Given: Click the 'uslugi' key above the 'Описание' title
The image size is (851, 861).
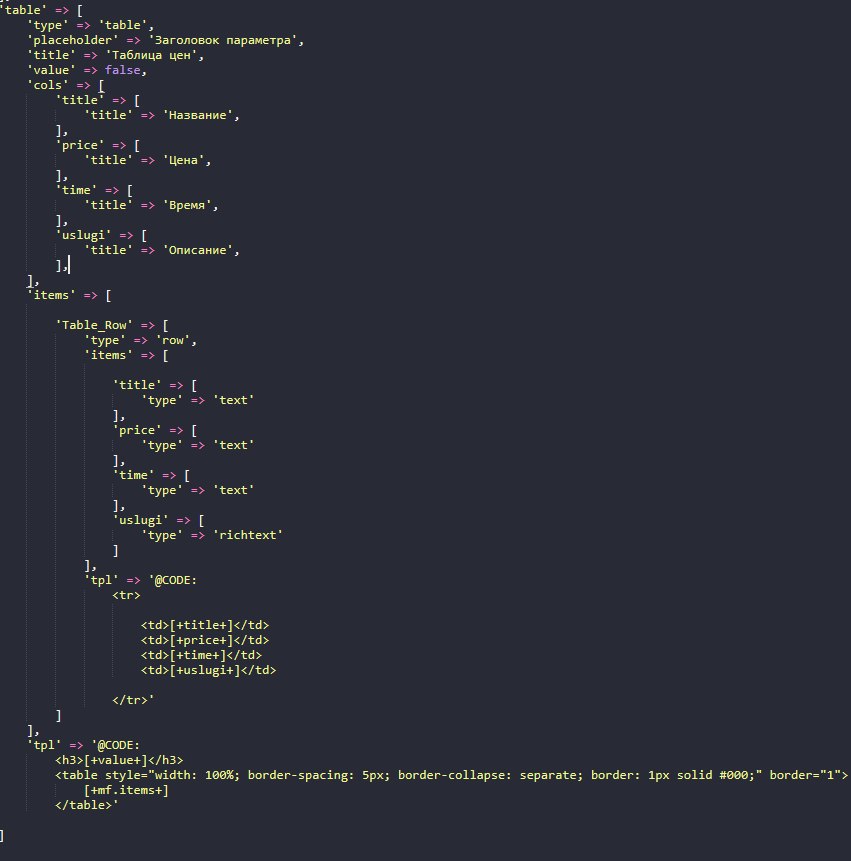Looking at the screenshot, I should click(83, 235).
